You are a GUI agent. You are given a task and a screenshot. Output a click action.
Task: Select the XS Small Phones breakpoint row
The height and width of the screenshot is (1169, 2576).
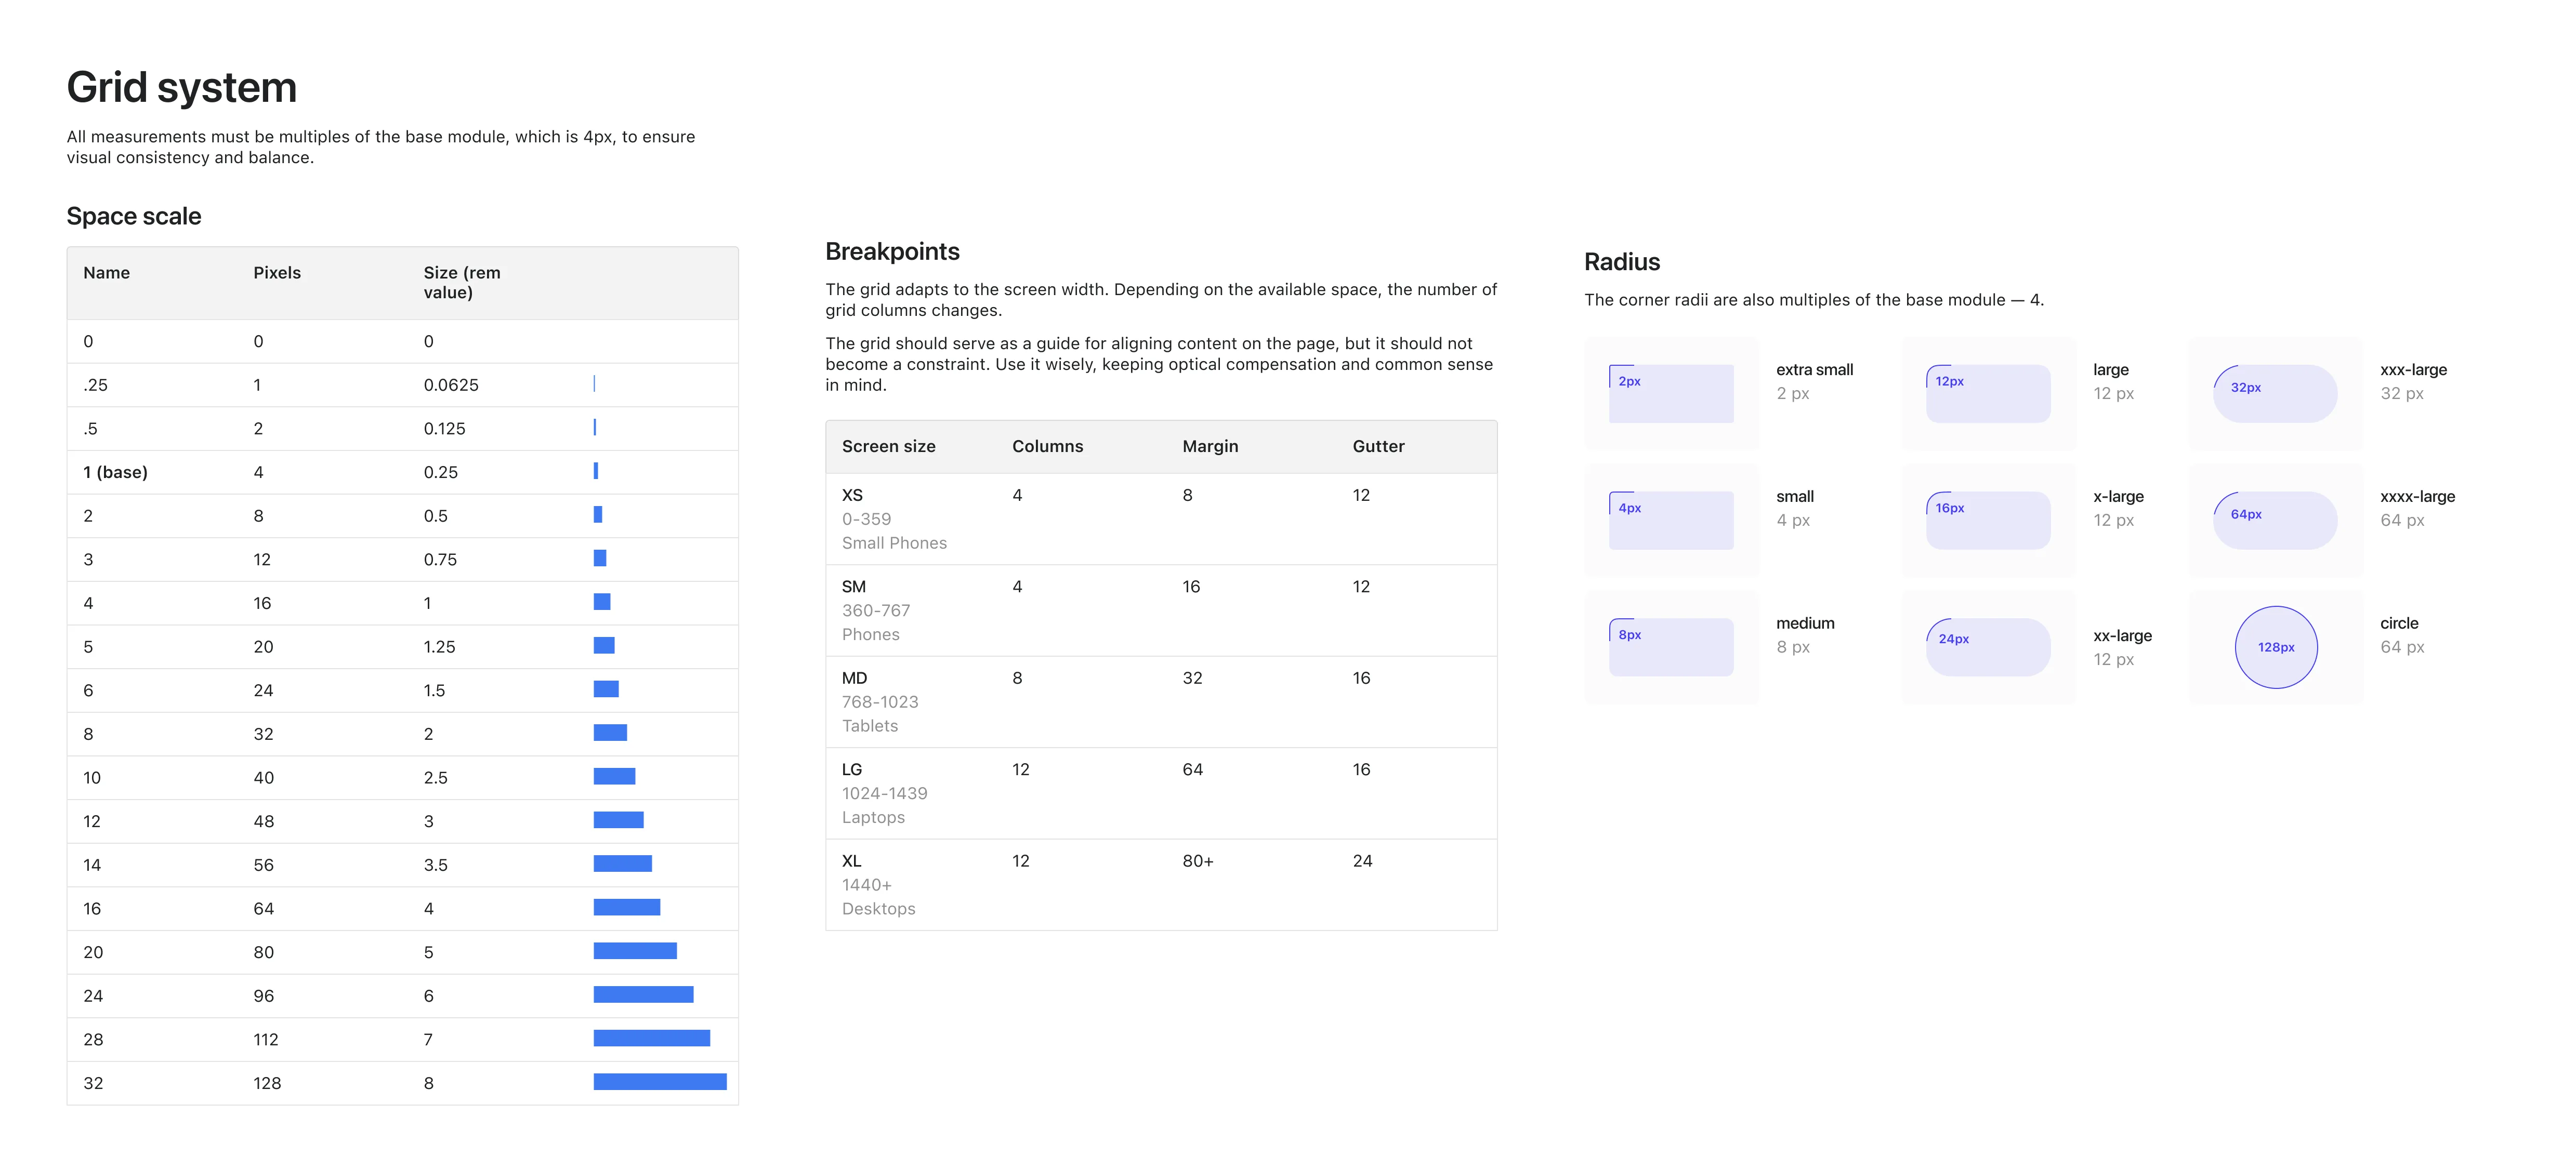pyautogui.click(x=1160, y=518)
